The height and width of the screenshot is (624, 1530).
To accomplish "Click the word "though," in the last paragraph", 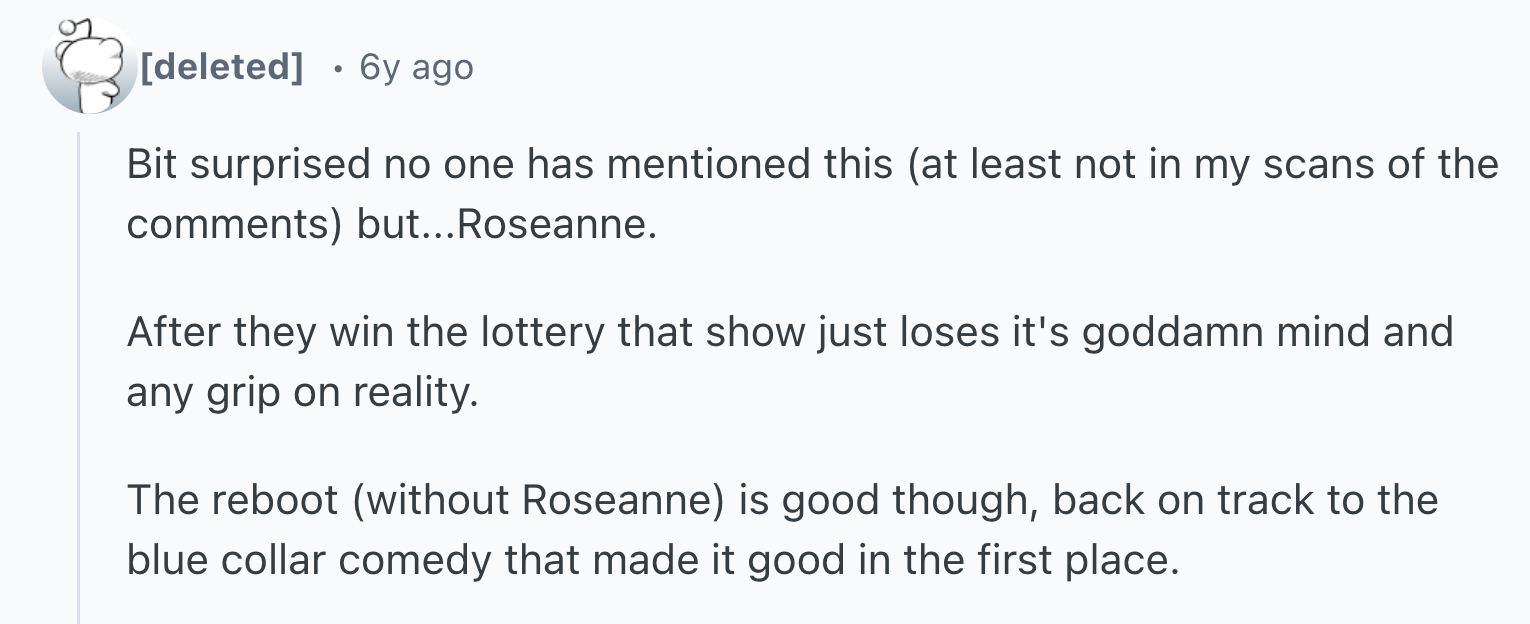I will click(x=960, y=500).
